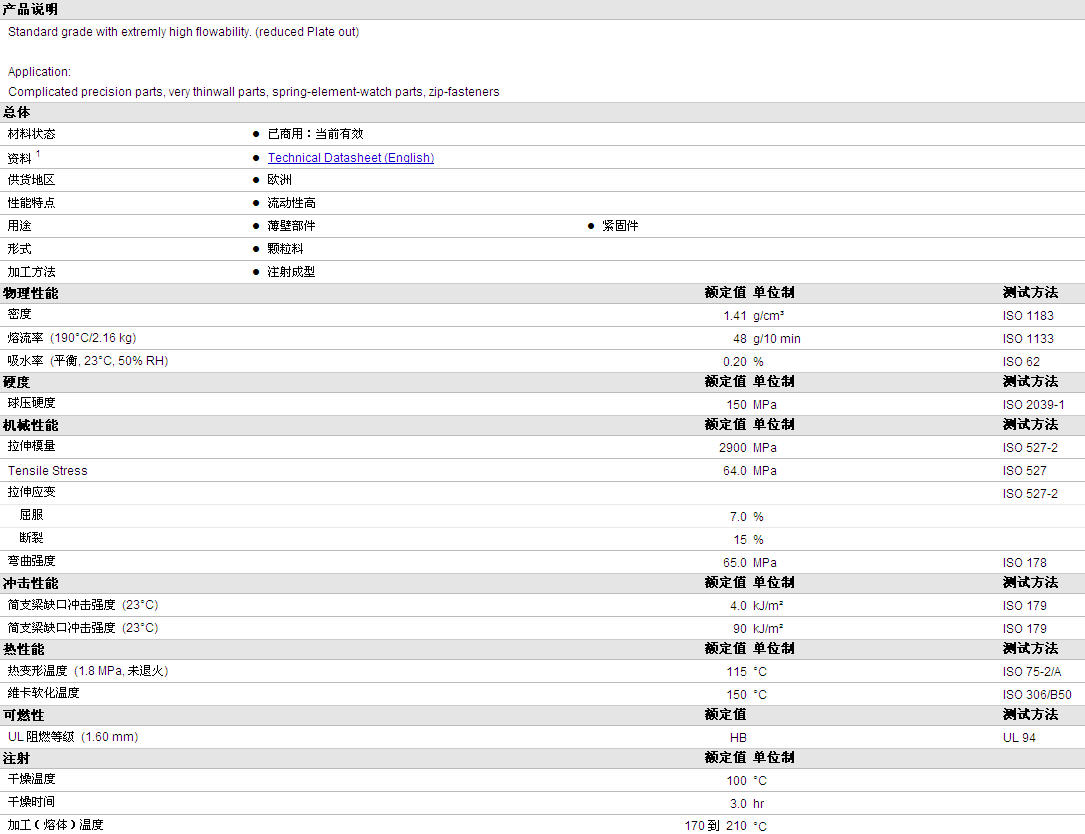This screenshot has width=1085, height=834.
Task: Select the 注射 section header
Action: 17,758
